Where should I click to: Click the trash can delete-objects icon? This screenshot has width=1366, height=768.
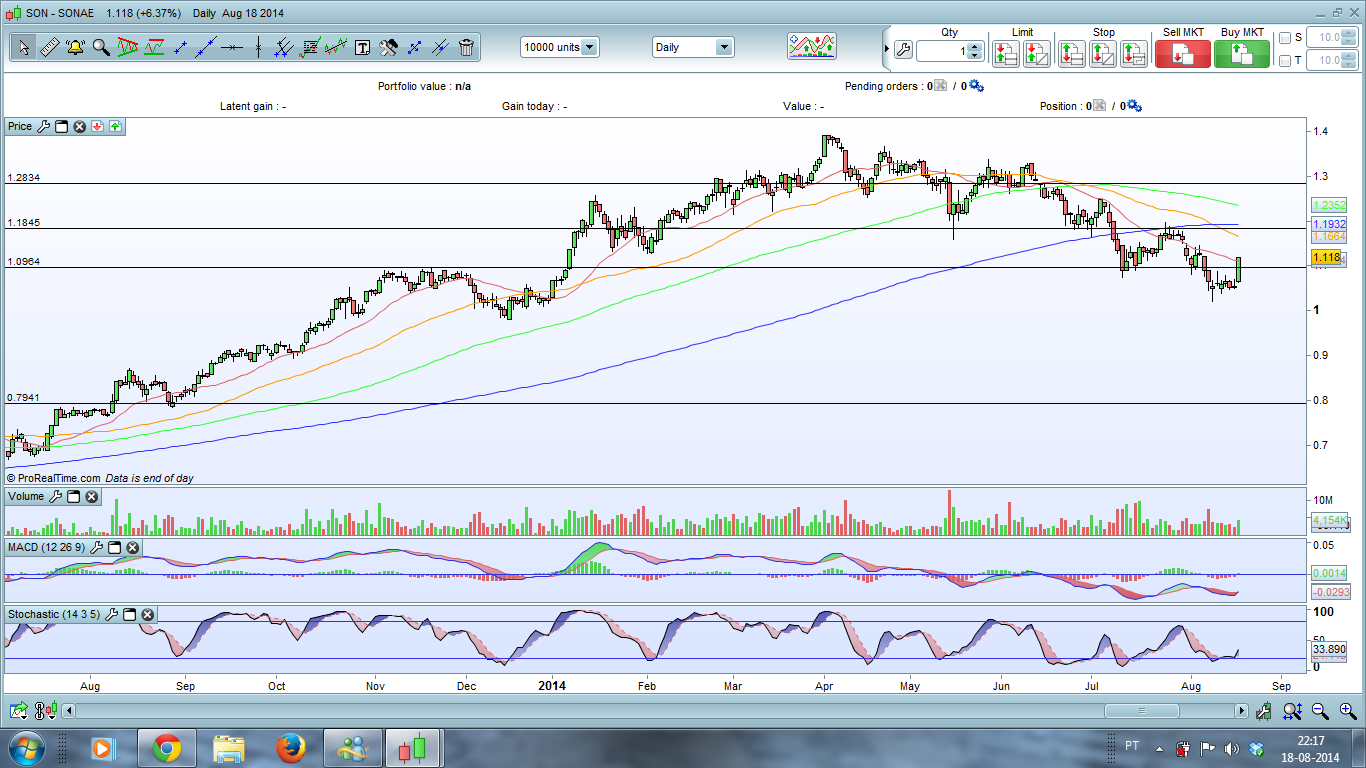[x=466, y=47]
